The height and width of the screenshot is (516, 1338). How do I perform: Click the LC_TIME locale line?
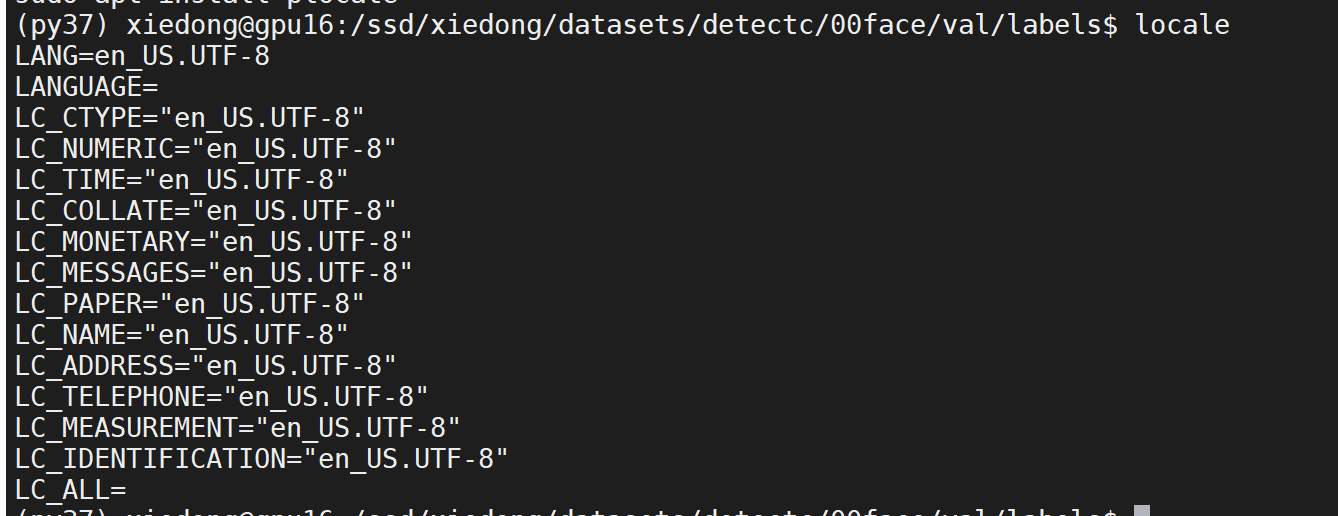click(x=182, y=180)
